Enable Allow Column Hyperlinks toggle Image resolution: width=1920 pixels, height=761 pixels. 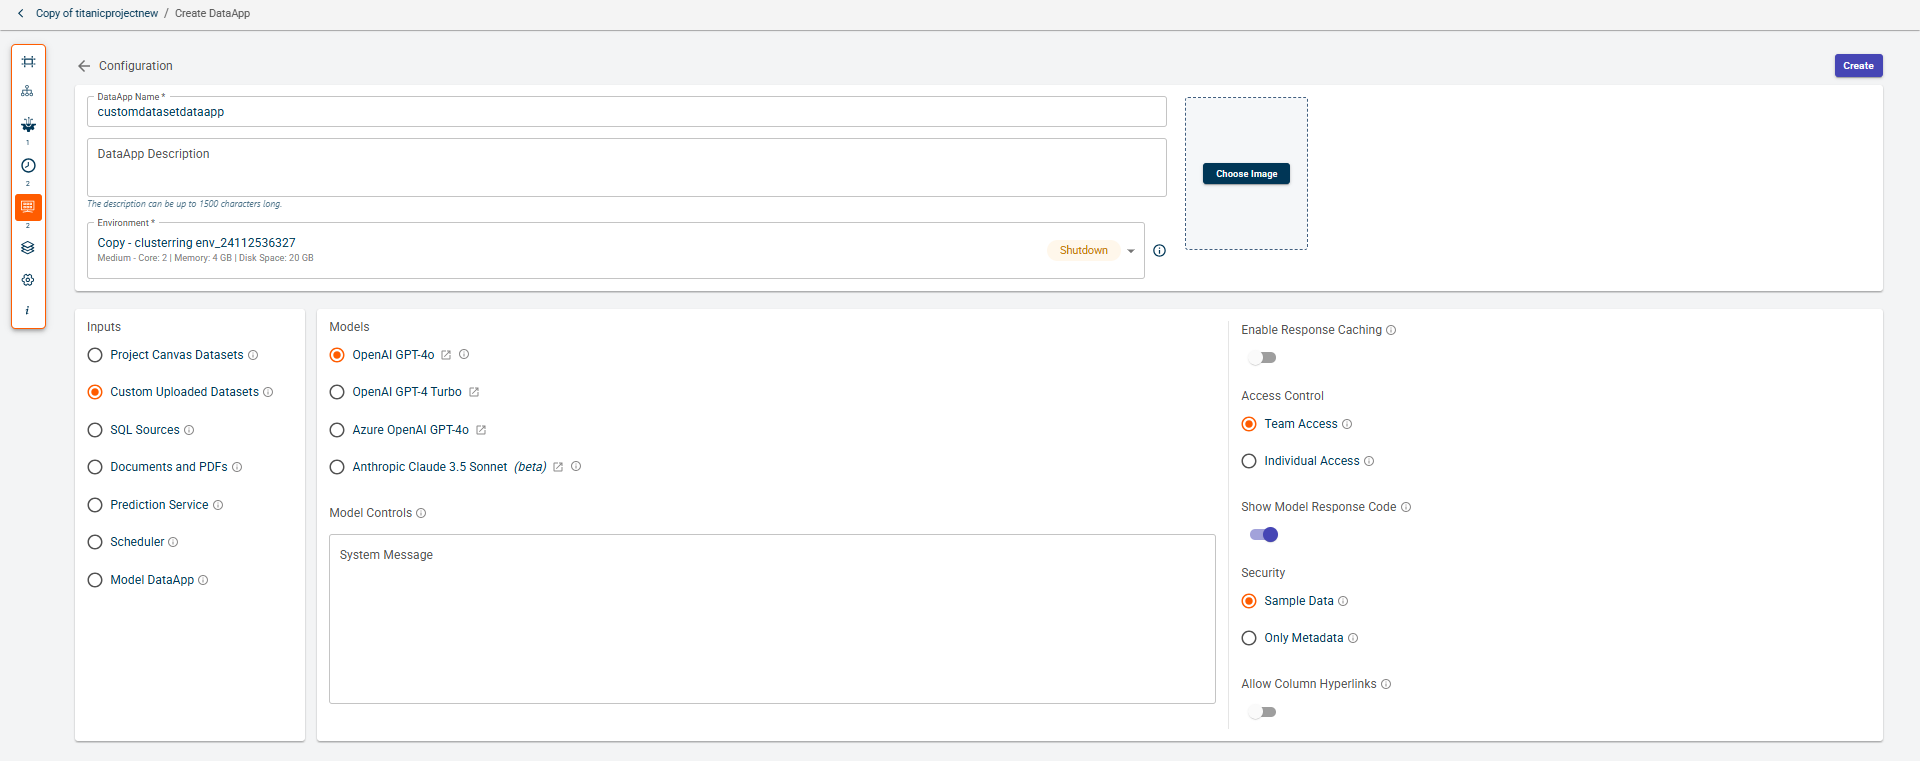pyautogui.click(x=1262, y=712)
